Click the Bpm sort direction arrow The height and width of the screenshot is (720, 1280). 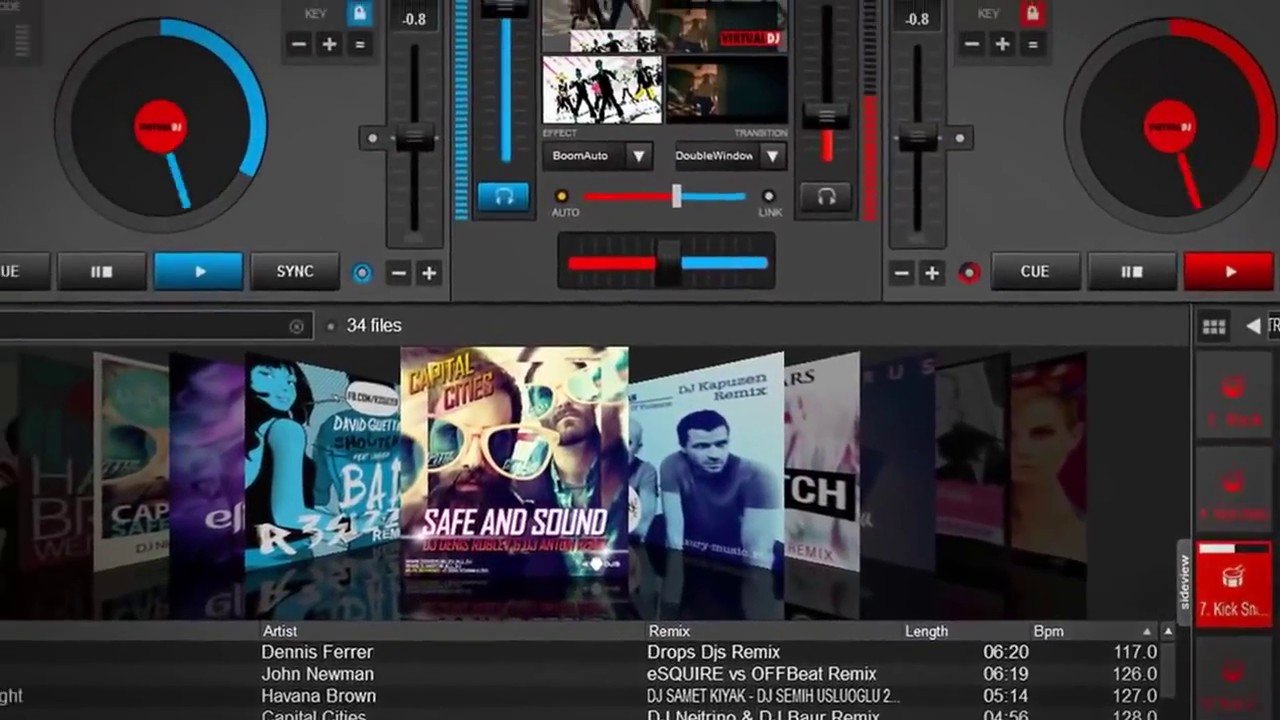coord(1147,631)
